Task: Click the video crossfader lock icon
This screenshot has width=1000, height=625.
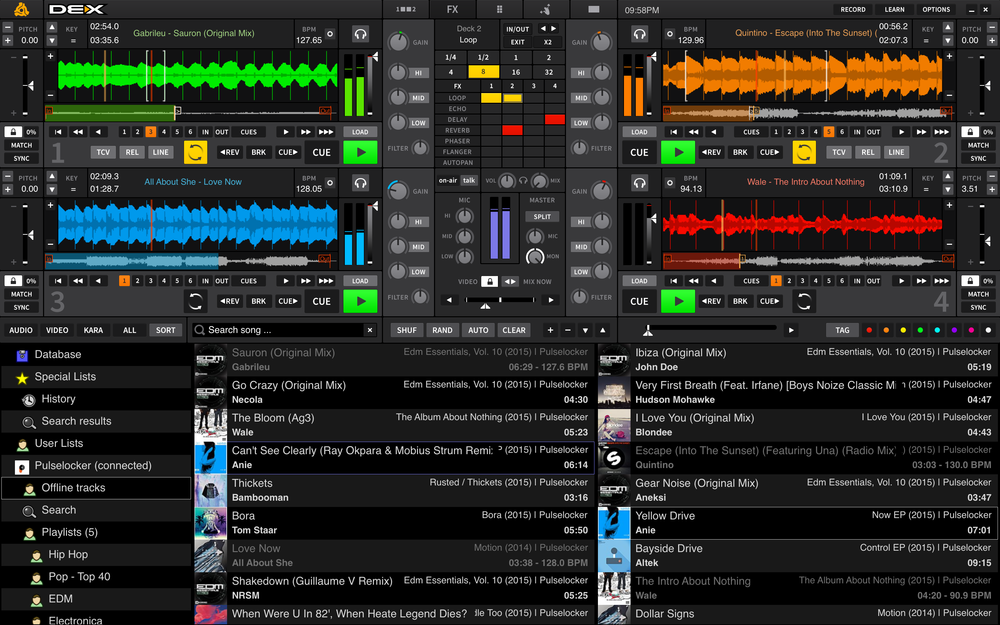Action: click(x=489, y=282)
